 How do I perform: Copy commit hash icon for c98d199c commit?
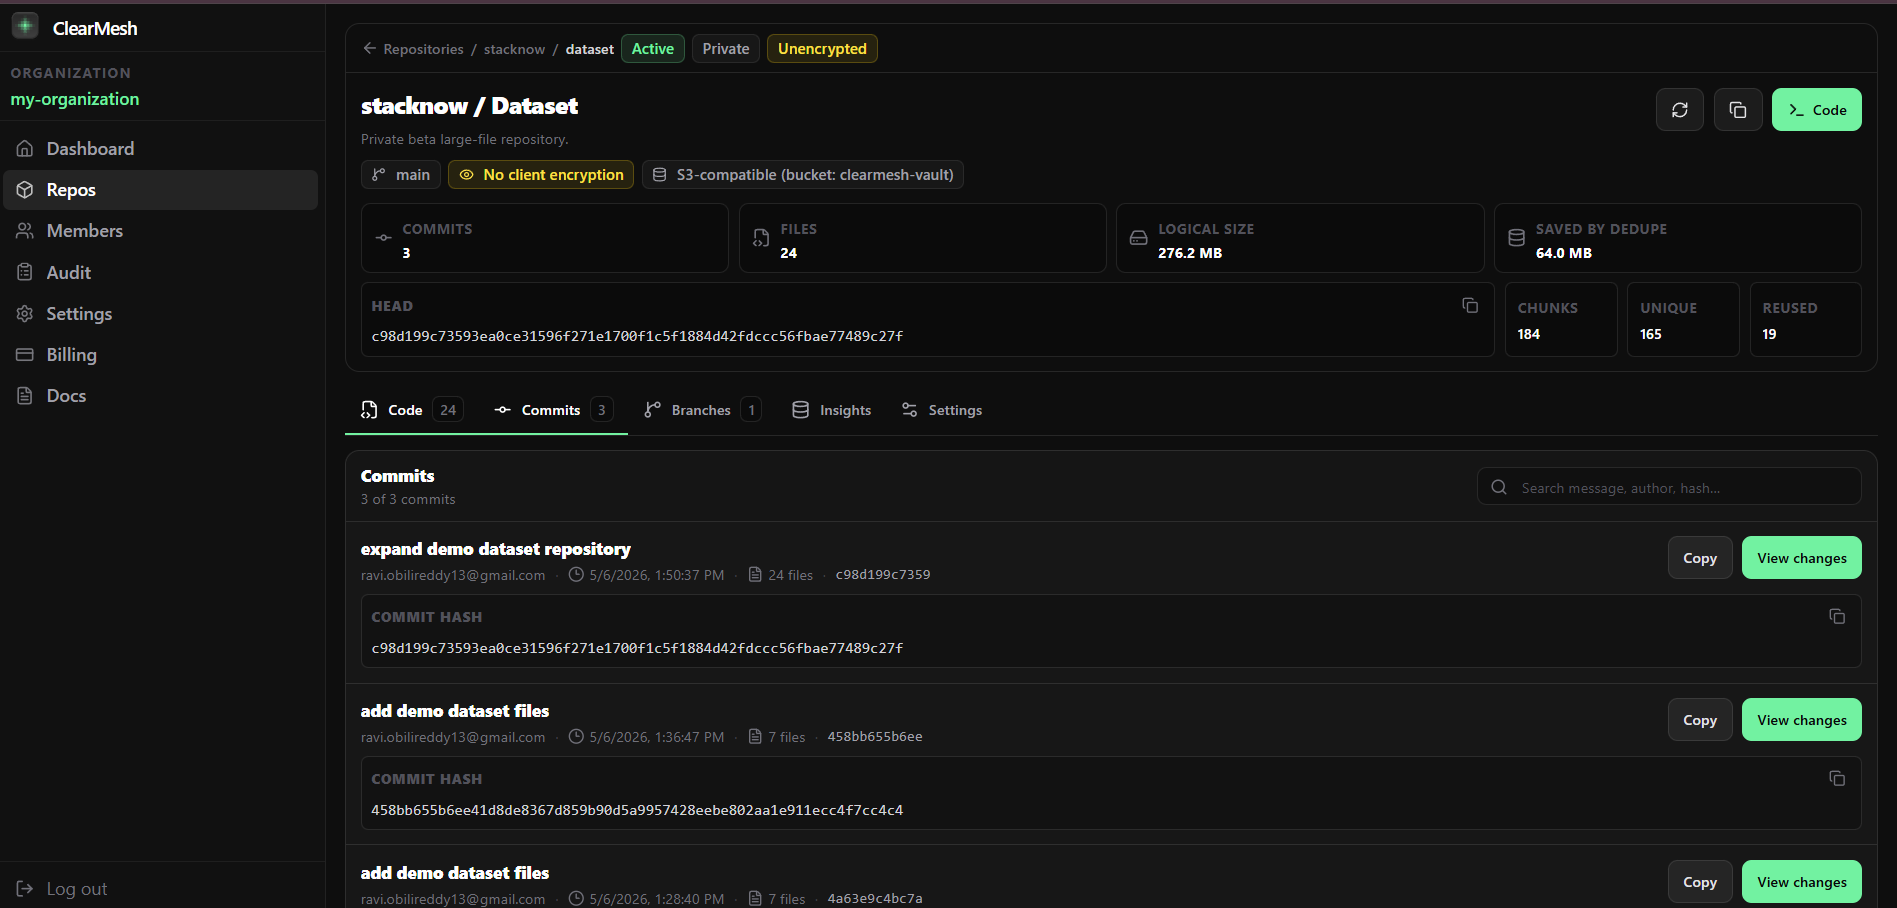pyautogui.click(x=1837, y=616)
